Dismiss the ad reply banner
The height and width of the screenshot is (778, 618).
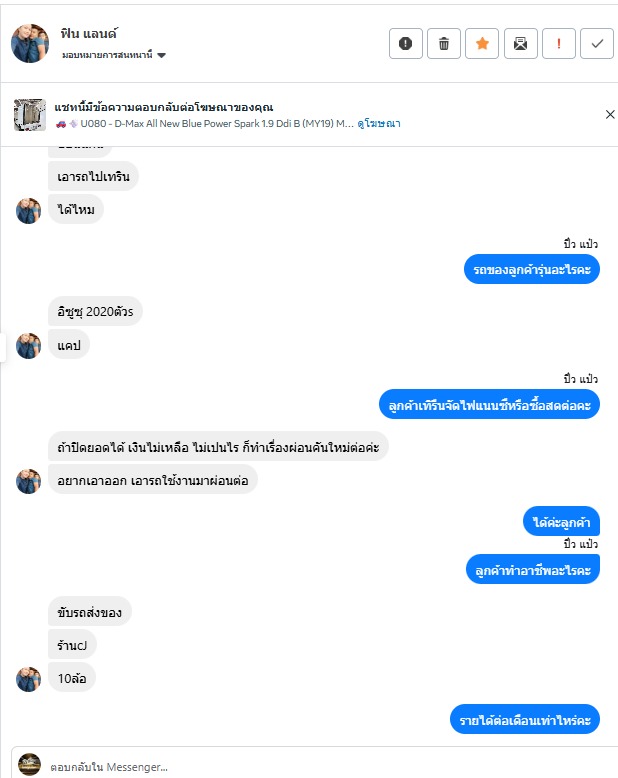(x=610, y=114)
